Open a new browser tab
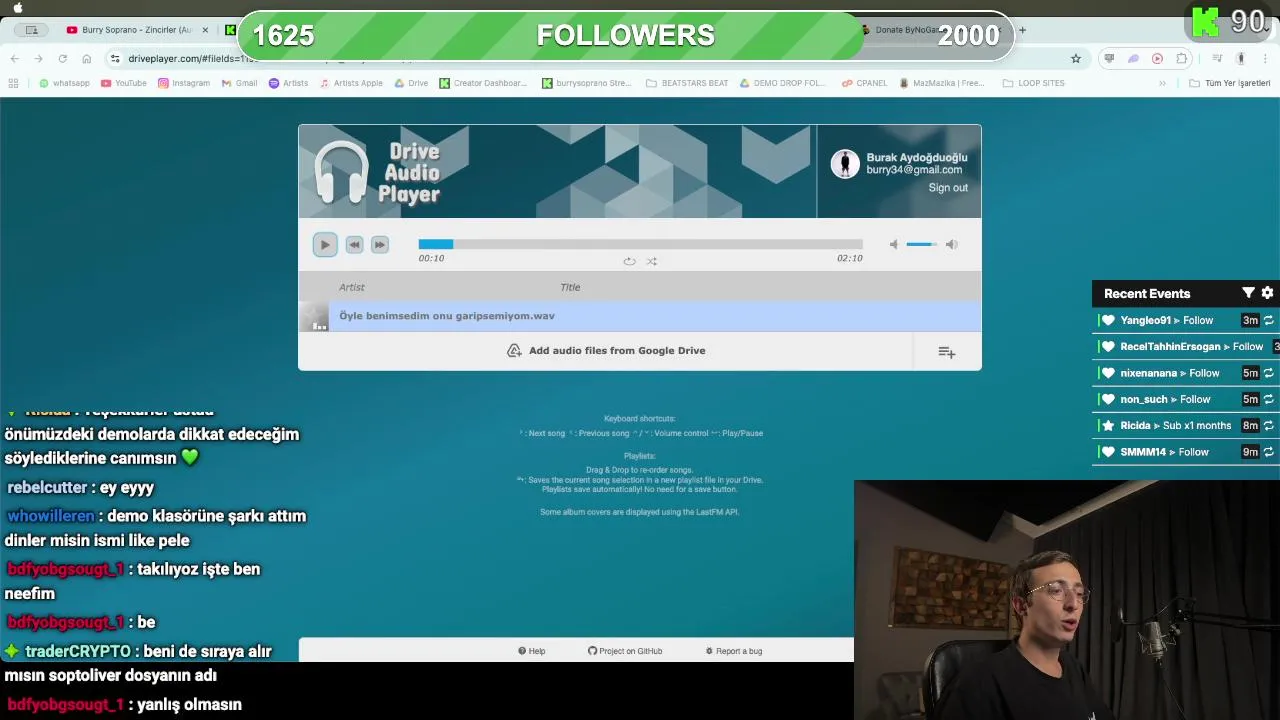The width and height of the screenshot is (1280, 720). (1022, 30)
